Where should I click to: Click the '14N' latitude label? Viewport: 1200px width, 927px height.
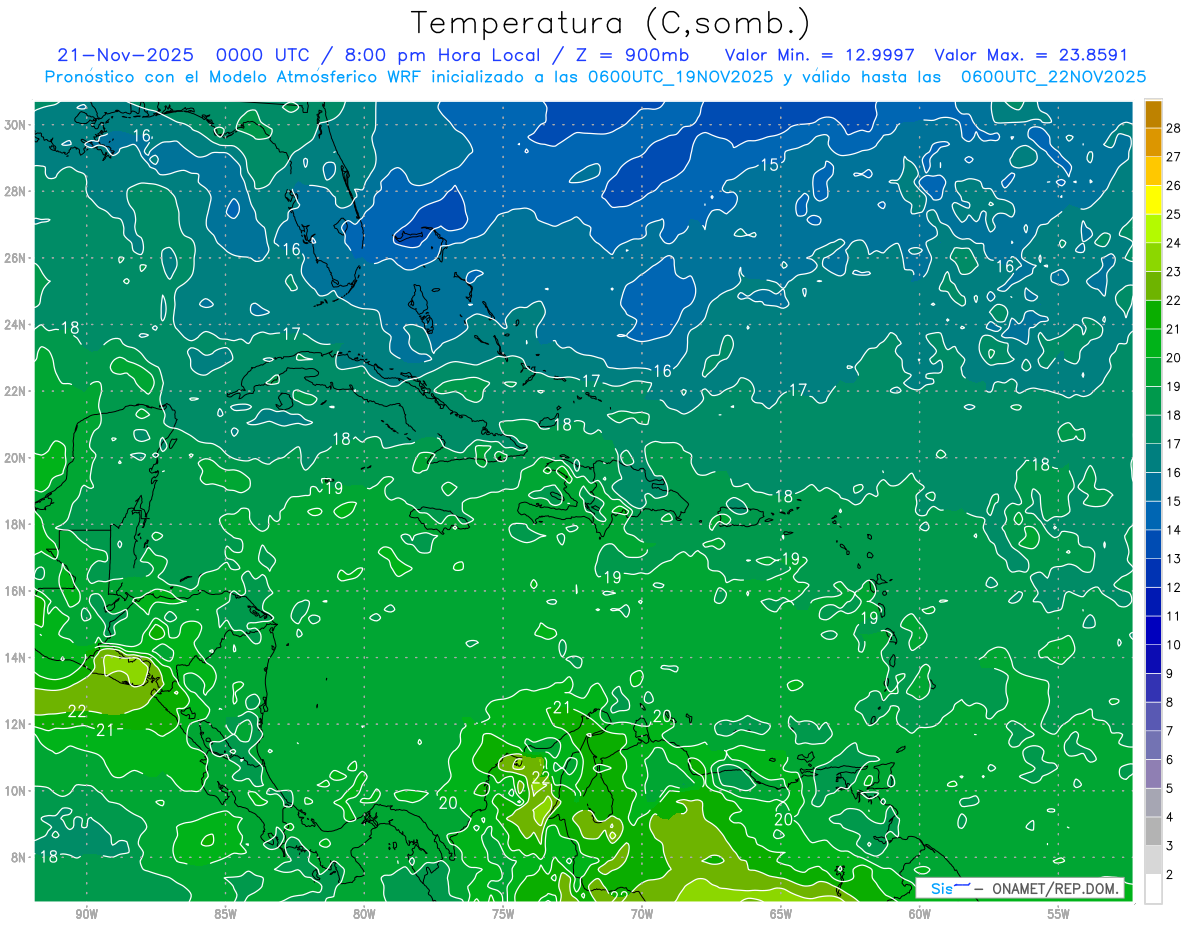click(17, 657)
